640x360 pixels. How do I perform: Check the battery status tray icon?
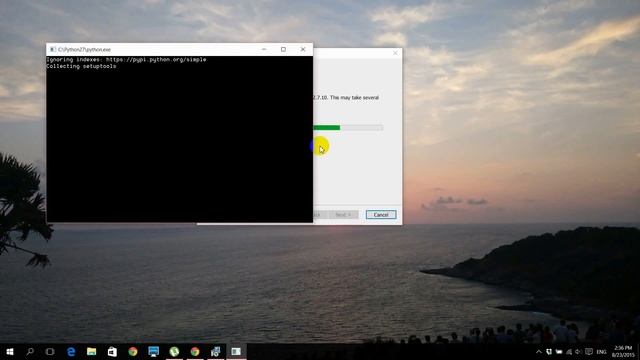point(558,352)
